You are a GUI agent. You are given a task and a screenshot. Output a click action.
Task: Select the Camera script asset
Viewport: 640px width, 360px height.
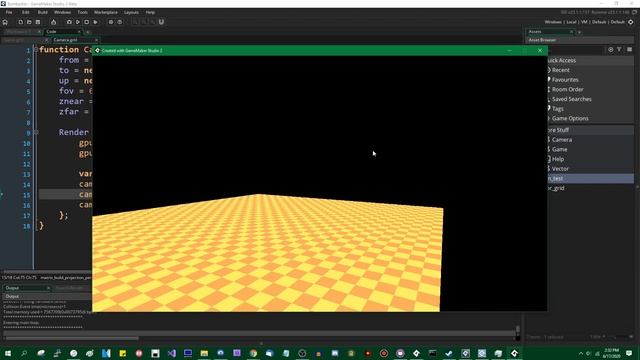tap(562, 140)
